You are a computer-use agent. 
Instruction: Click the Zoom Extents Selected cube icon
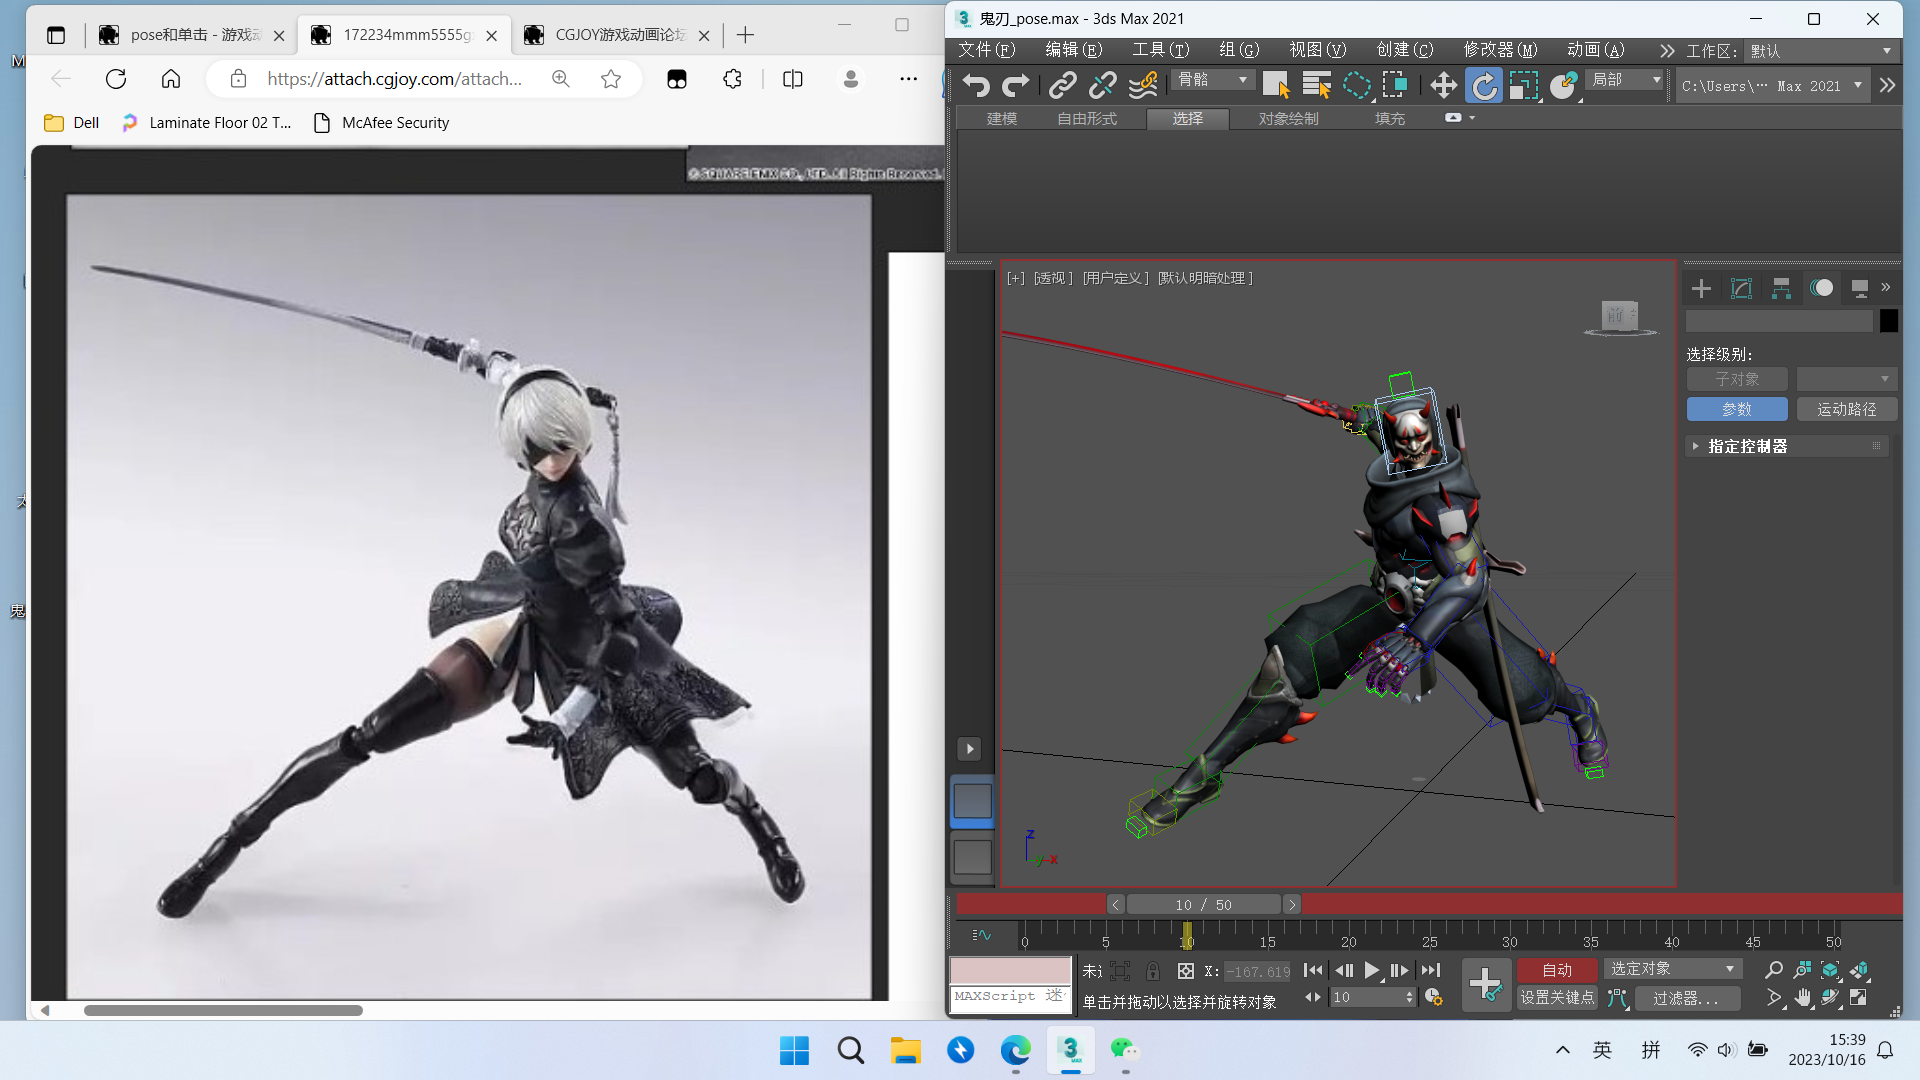pos(1830,970)
